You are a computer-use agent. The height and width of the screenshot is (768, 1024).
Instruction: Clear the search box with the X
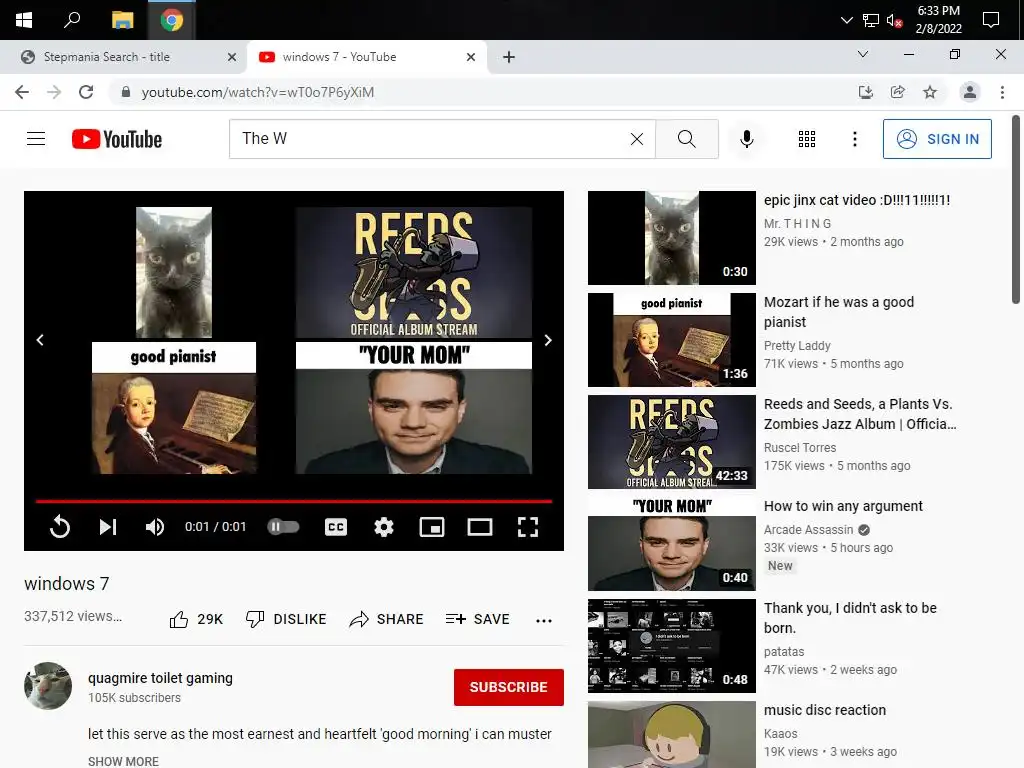click(x=637, y=138)
